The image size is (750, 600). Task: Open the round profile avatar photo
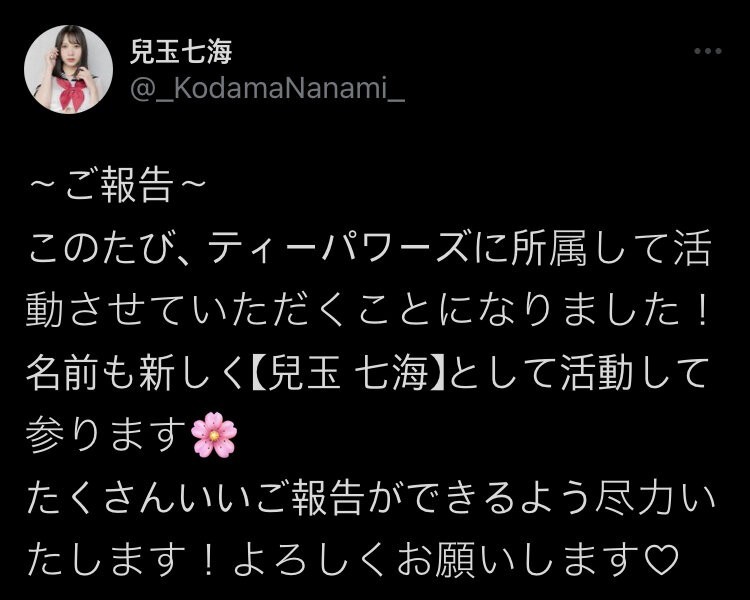(68, 69)
